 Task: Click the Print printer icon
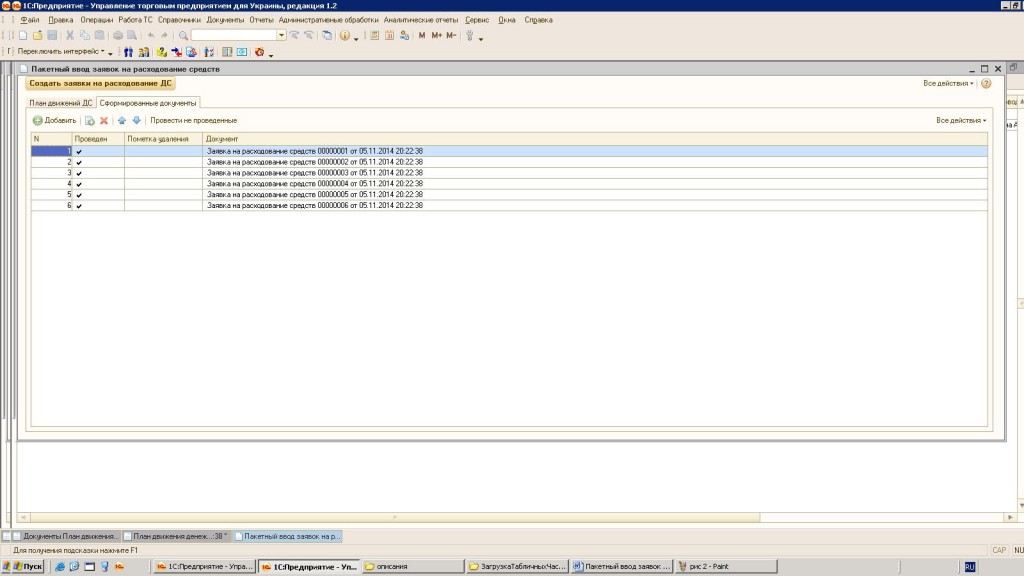[118, 35]
